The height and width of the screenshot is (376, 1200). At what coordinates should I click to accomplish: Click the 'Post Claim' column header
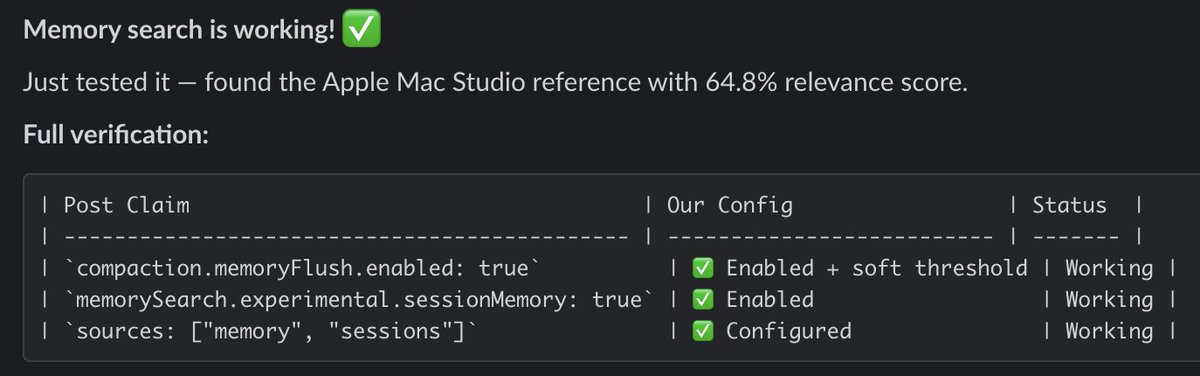point(126,205)
